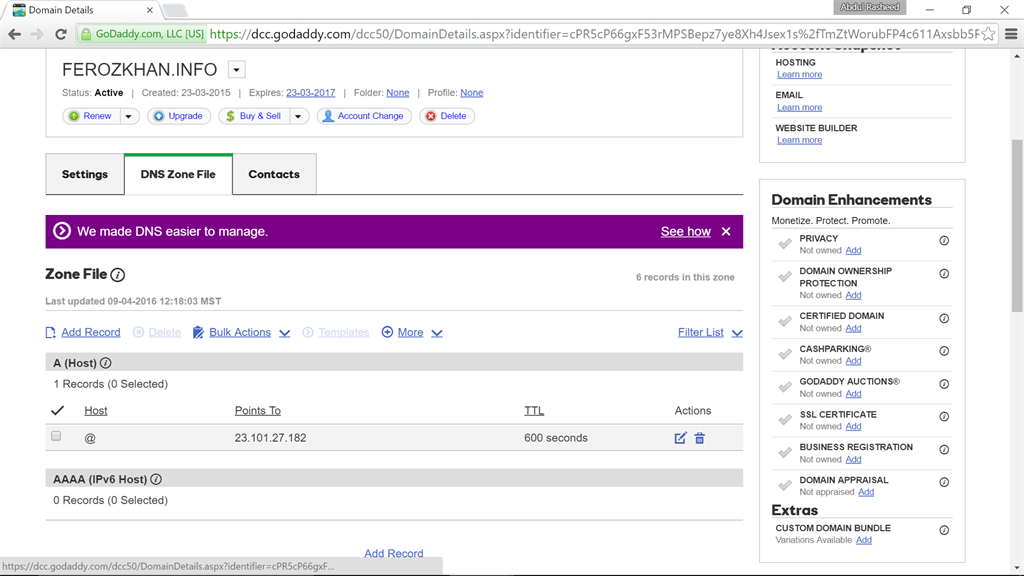This screenshot has width=1024, height=576.
Task: Click info icon for Certified Domain
Action: pos(944,318)
